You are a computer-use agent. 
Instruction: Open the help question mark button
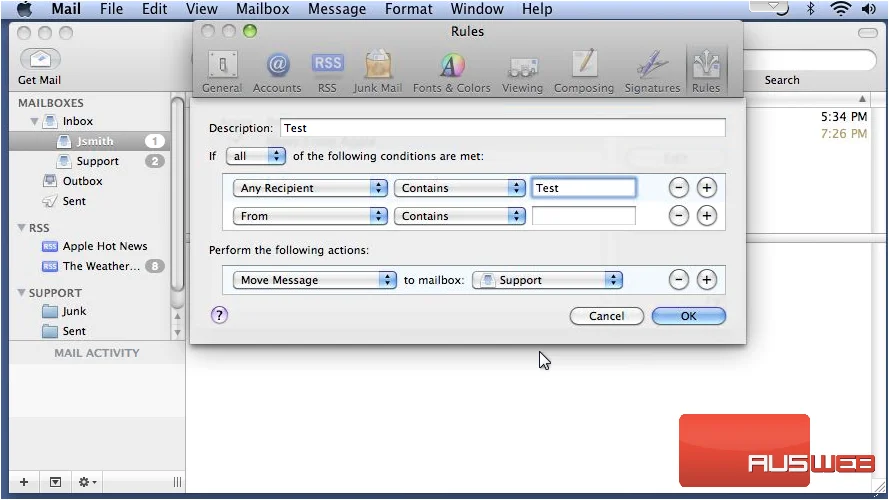click(219, 315)
